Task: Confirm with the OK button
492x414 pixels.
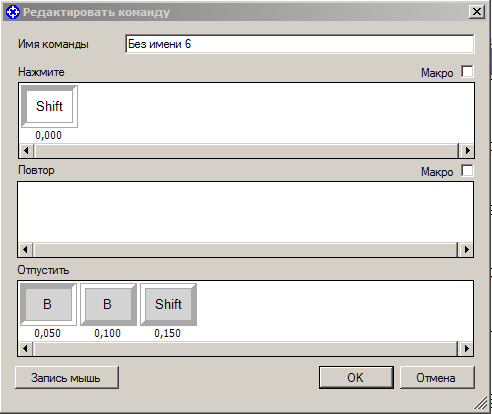Action: 356,378
